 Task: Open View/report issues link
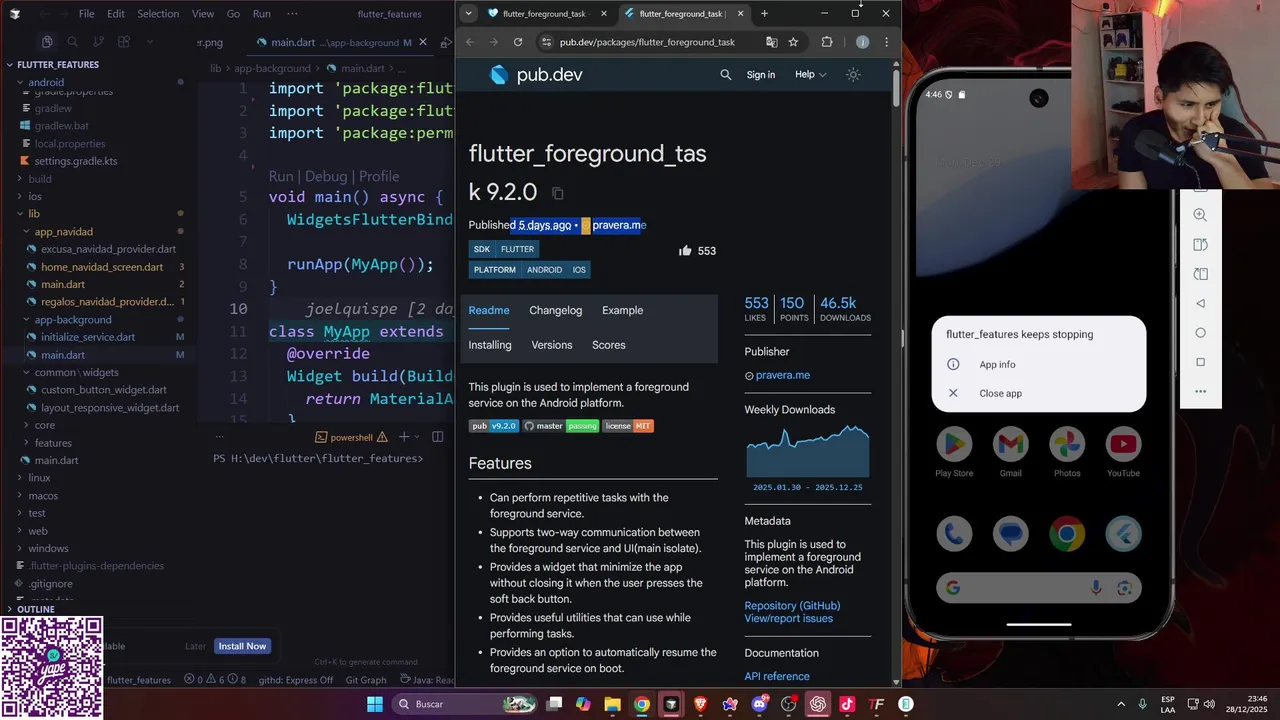788,618
